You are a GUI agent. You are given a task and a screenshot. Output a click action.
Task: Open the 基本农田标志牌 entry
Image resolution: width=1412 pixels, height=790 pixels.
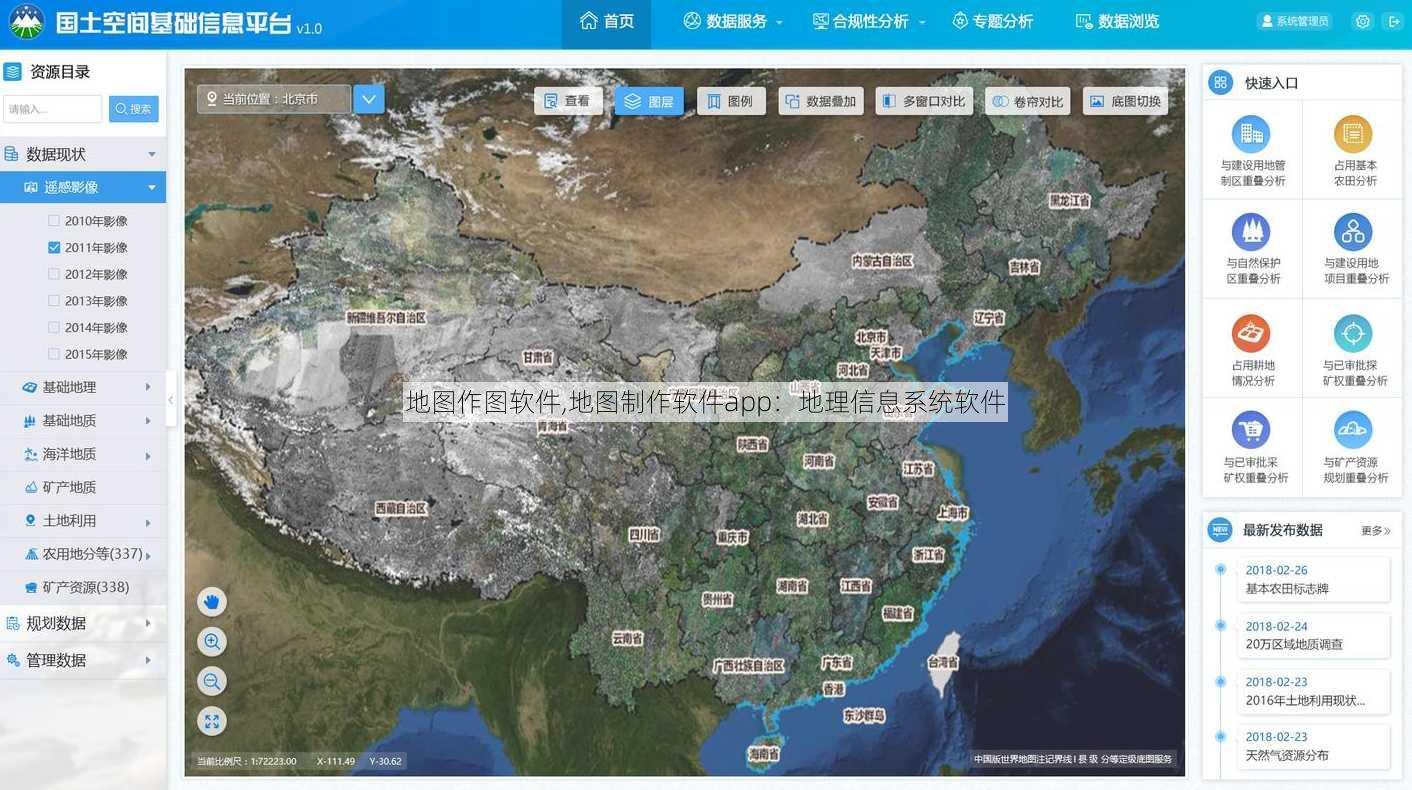1316,580
